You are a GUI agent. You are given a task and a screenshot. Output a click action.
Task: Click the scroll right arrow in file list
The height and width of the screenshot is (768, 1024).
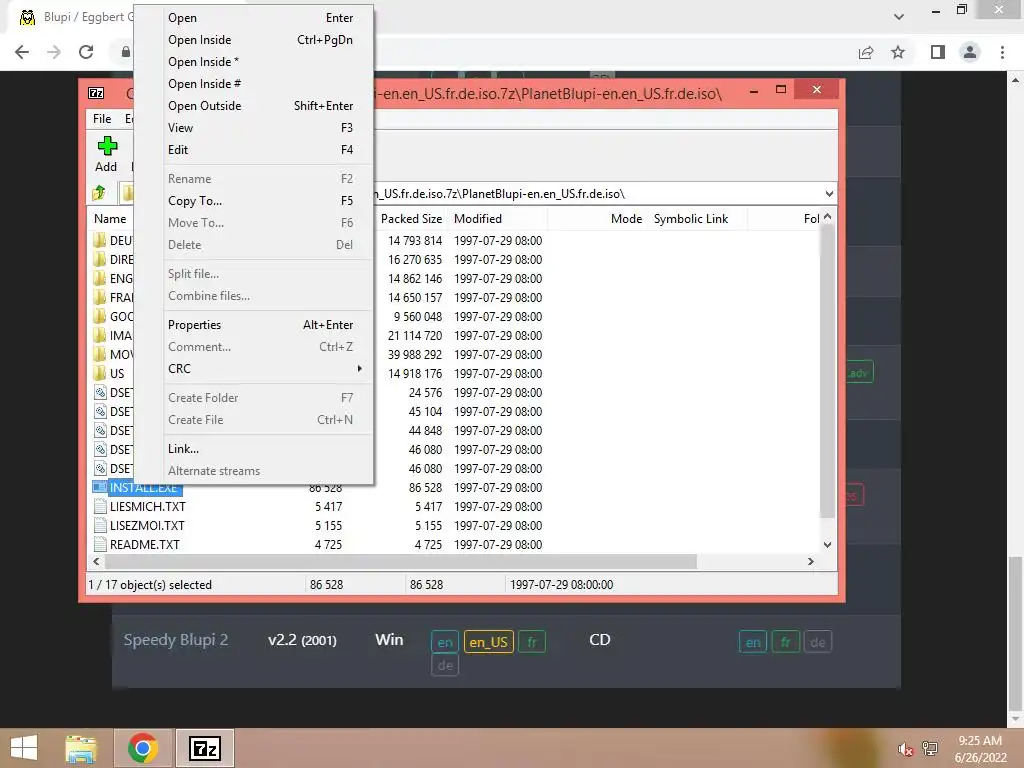click(811, 562)
